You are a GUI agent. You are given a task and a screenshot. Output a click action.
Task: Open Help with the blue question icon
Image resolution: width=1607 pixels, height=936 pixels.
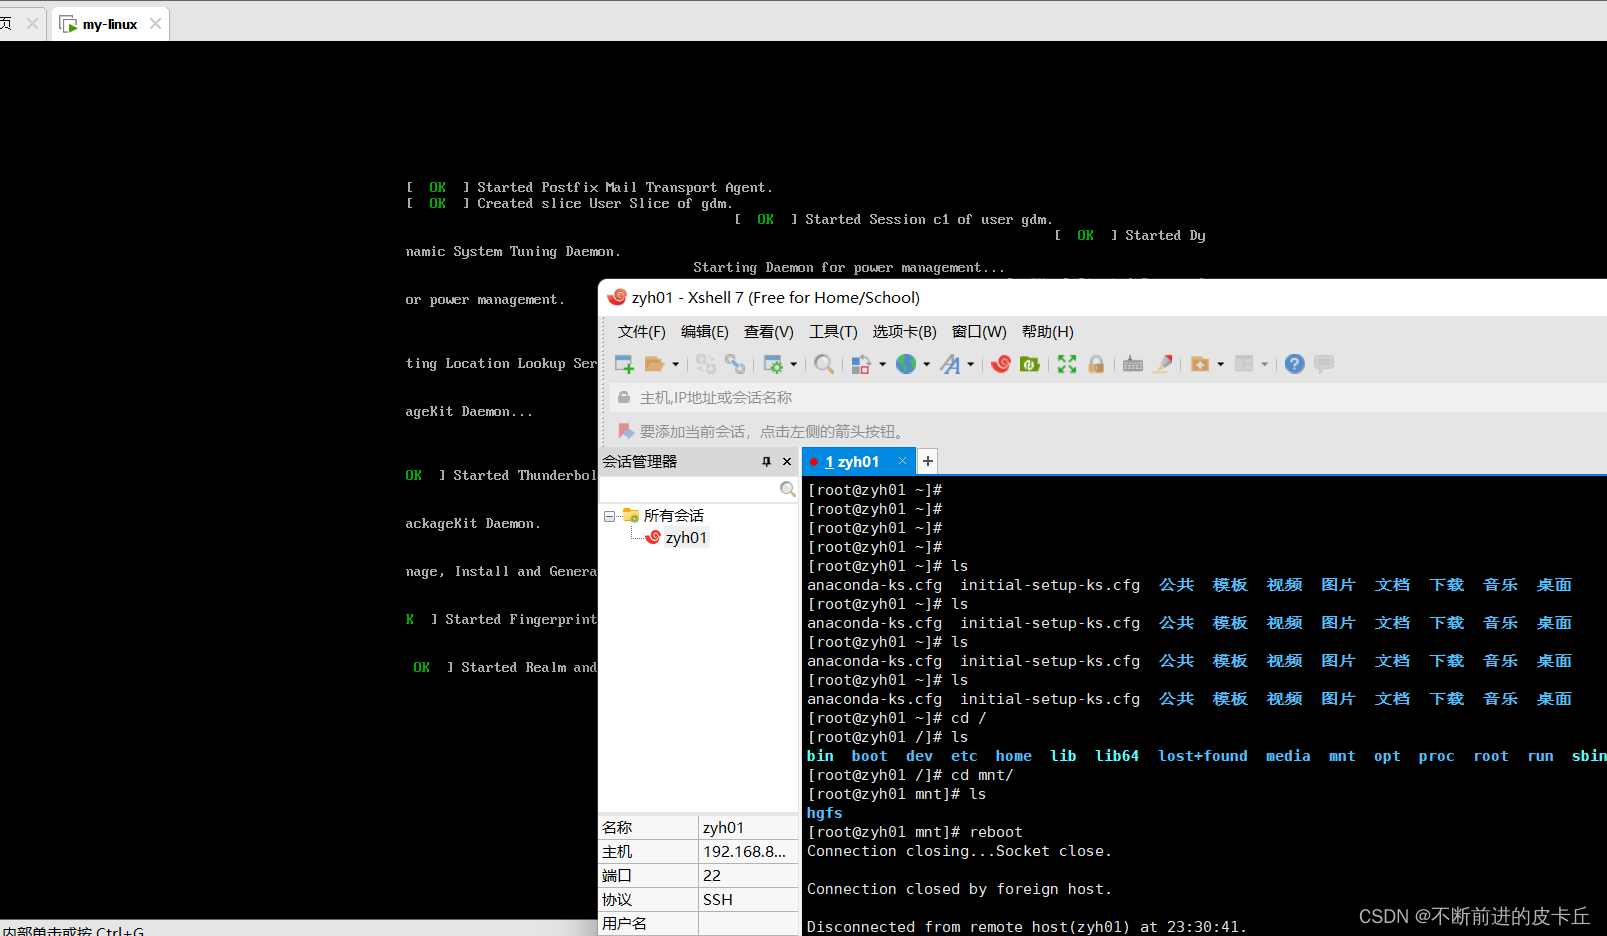pyautogui.click(x=1295, y=364)
